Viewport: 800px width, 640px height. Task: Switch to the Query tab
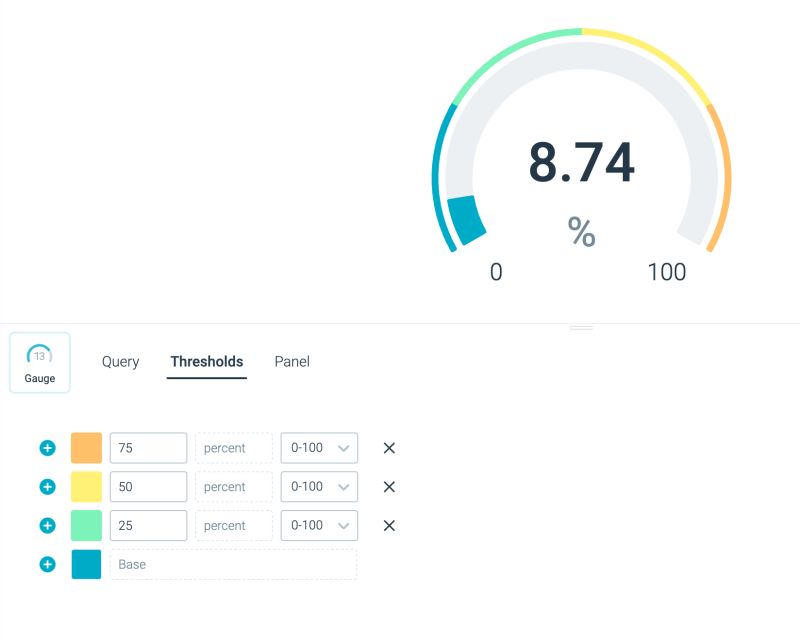(120, 361)
